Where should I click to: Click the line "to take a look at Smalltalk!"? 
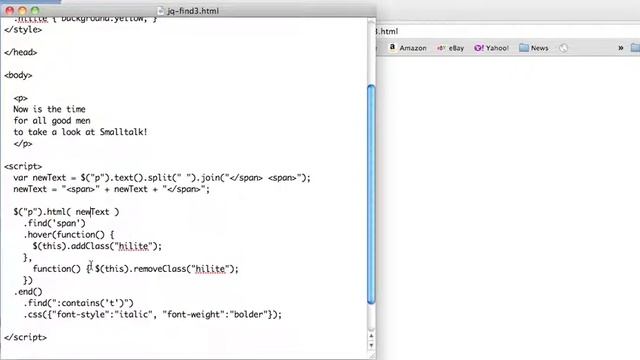(x=80, y=132)
